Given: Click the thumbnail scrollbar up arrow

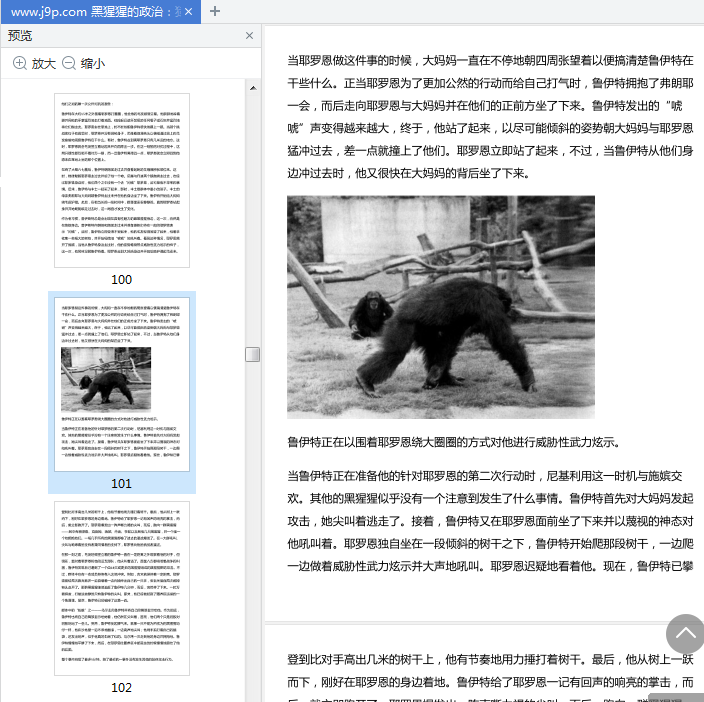Looking at the screenshot, I should tap(253, 88).
